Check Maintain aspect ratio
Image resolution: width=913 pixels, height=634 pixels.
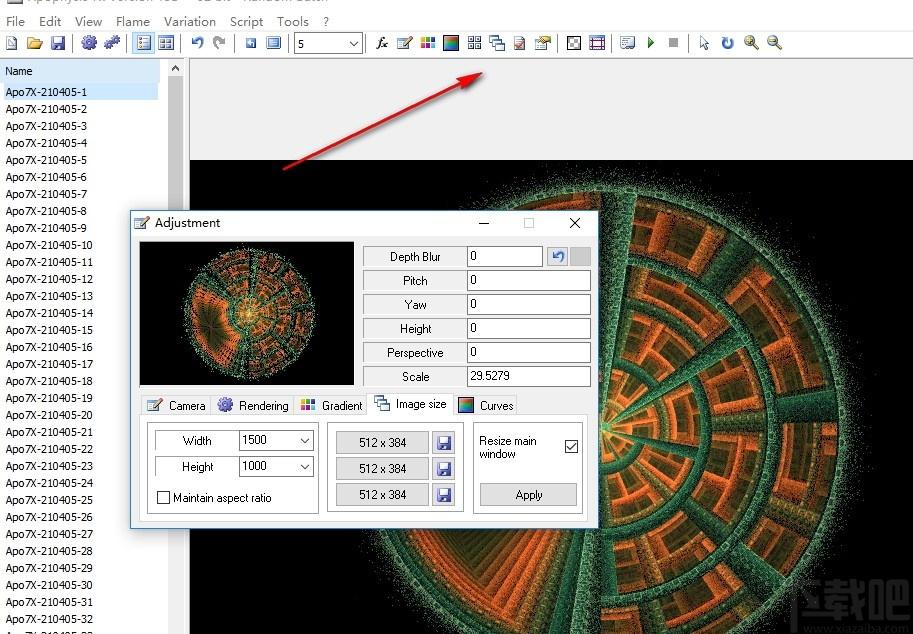click(x=164, y=498)
